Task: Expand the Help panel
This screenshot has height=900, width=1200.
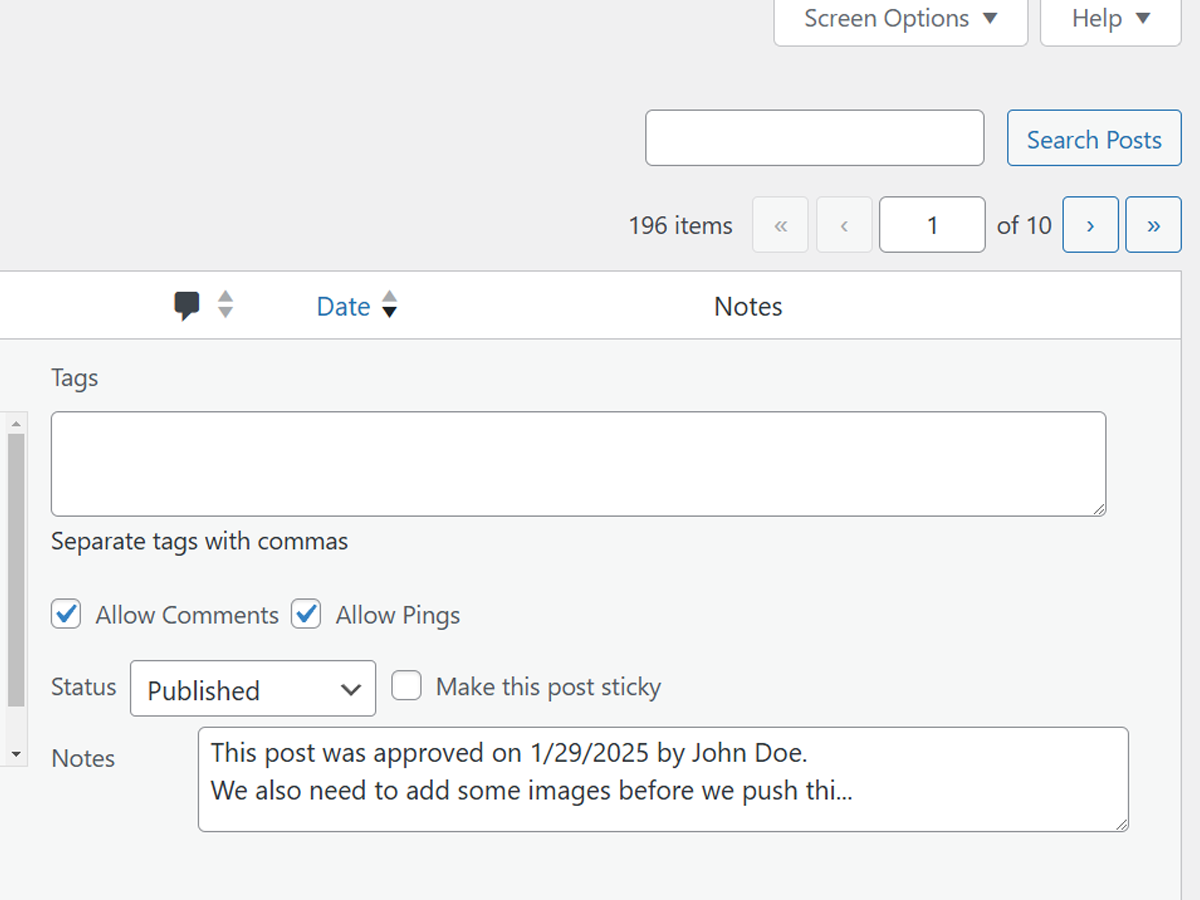Action: [x=1110, y=19]
